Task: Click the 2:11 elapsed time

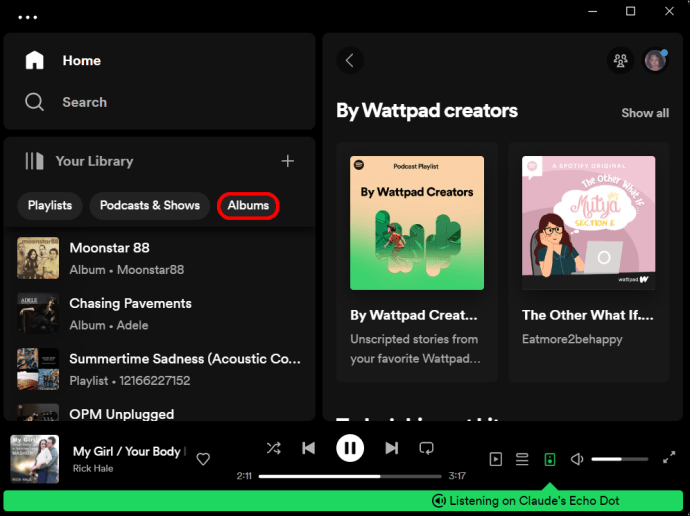Action: (x=244, y=476)
